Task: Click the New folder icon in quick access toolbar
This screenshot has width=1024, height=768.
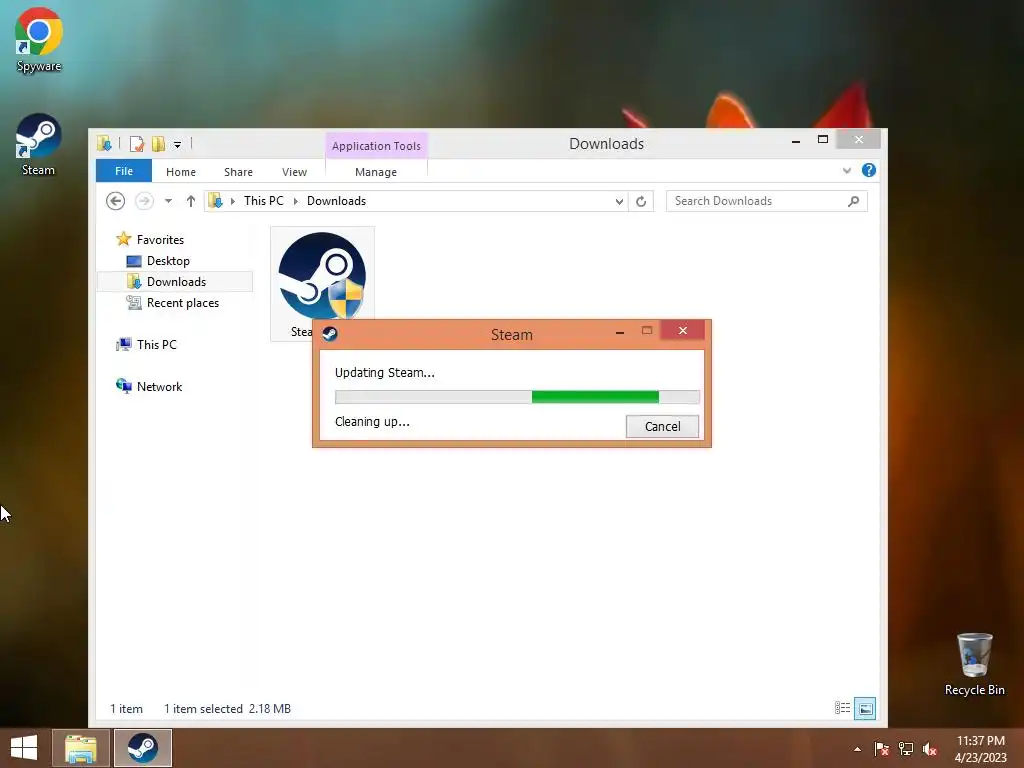Action: (x=158, y=144)
